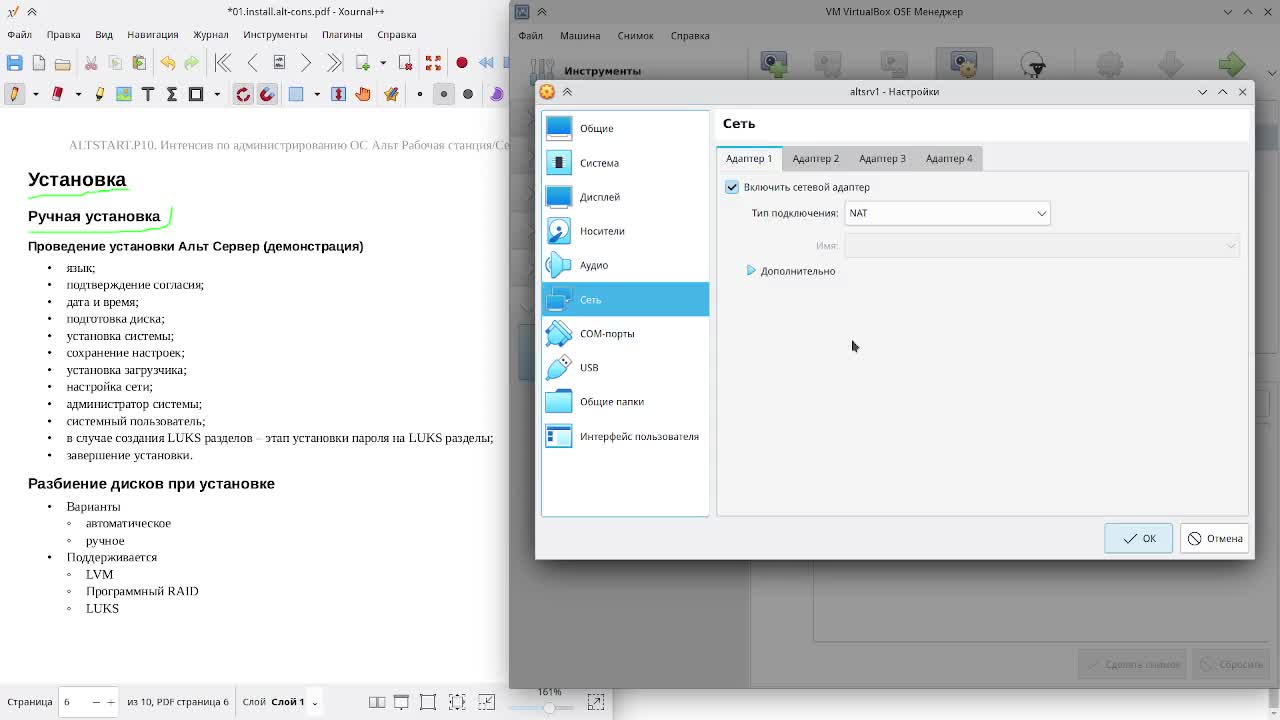Toggle grid snapping magnet
Viewport: 1280px width, 720px height.
point(267,94)
